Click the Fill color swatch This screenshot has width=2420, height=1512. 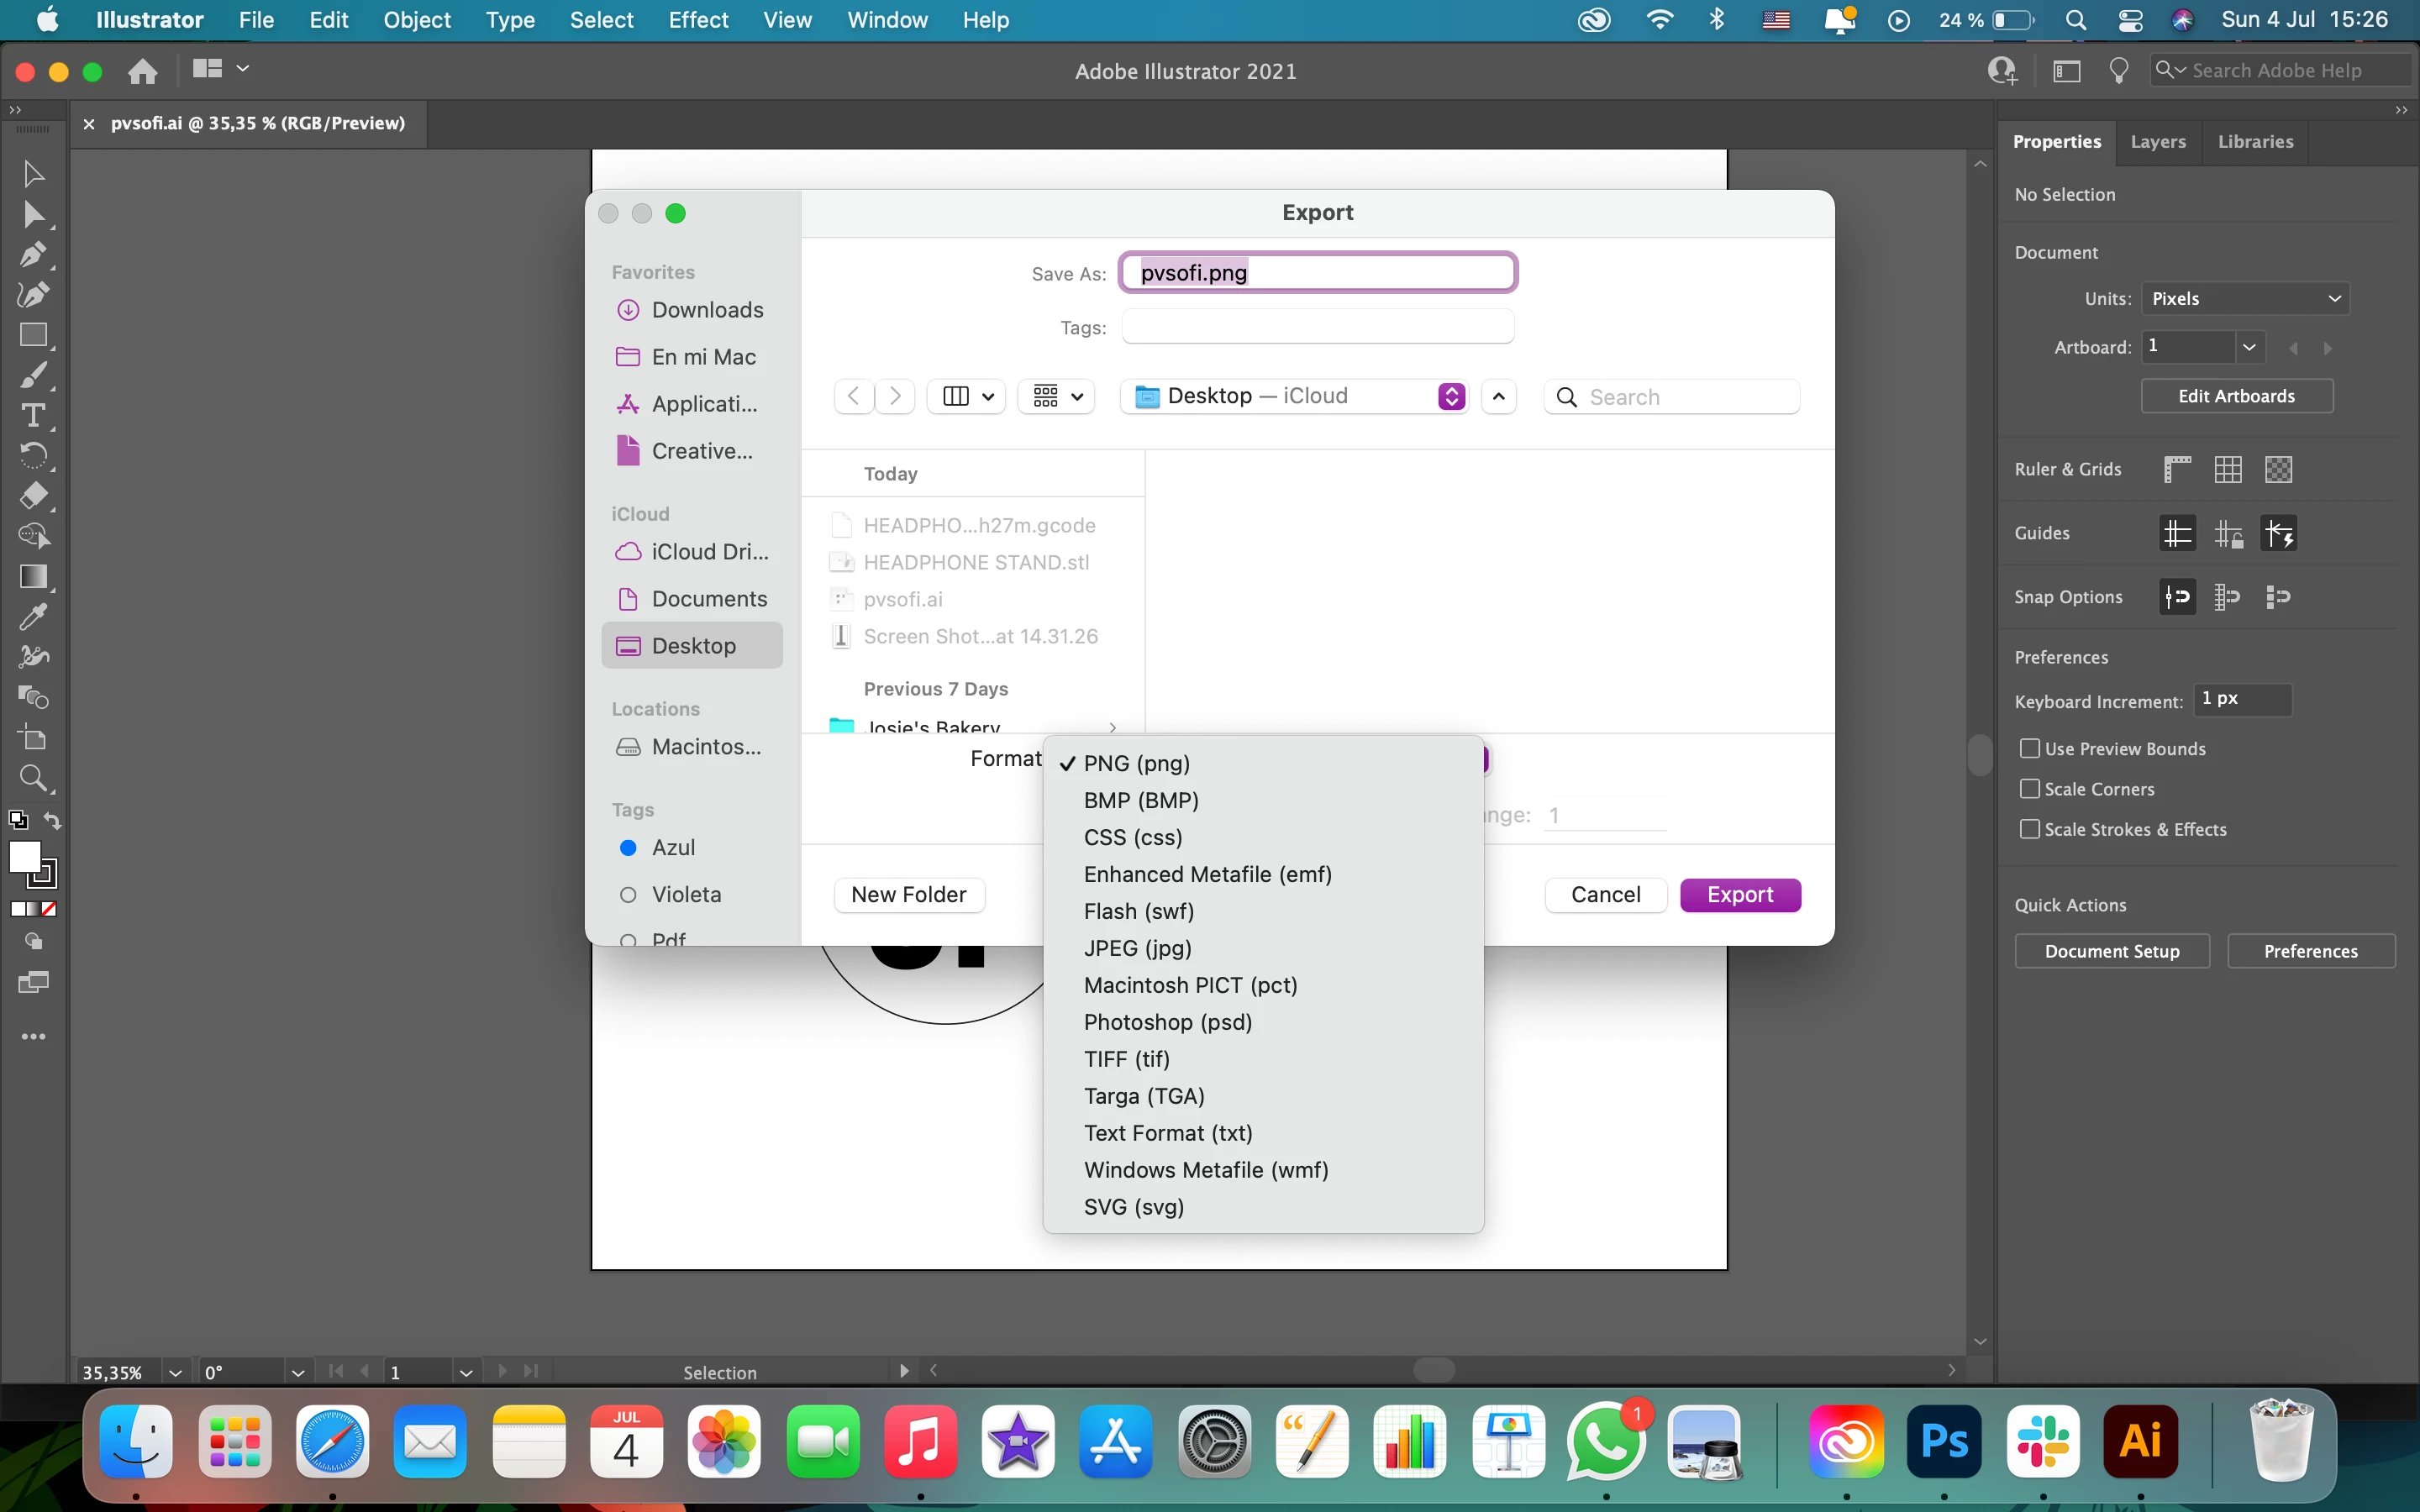pyautogui.click(x=24, y=857)
